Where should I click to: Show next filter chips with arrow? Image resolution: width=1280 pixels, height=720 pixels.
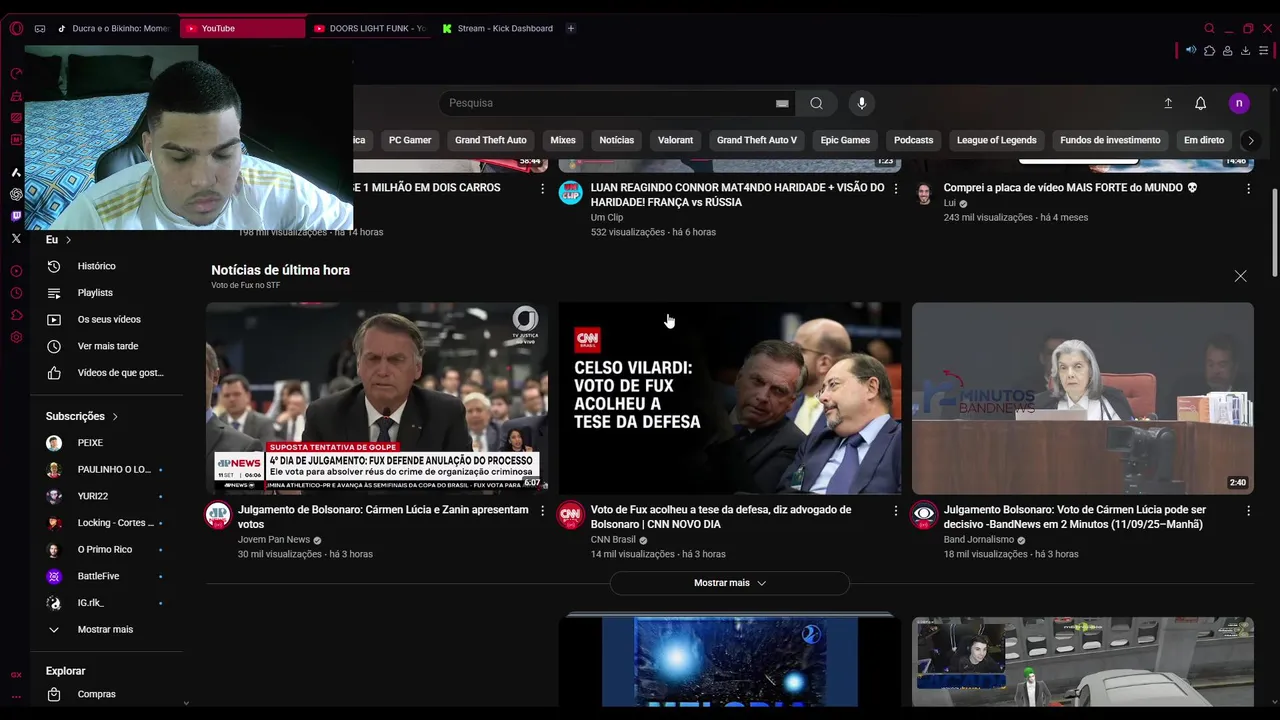coord(1250,140)
